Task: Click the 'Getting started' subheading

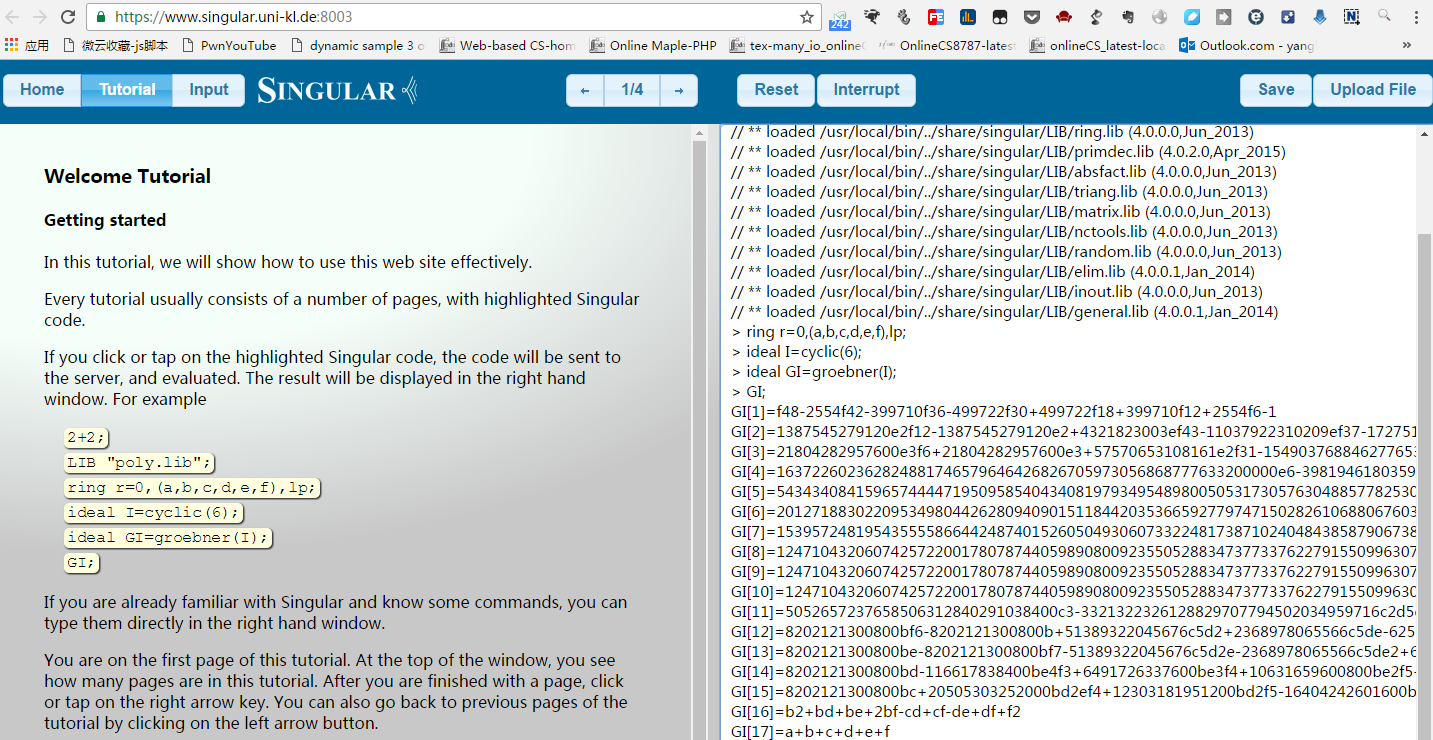Action: 105,220
